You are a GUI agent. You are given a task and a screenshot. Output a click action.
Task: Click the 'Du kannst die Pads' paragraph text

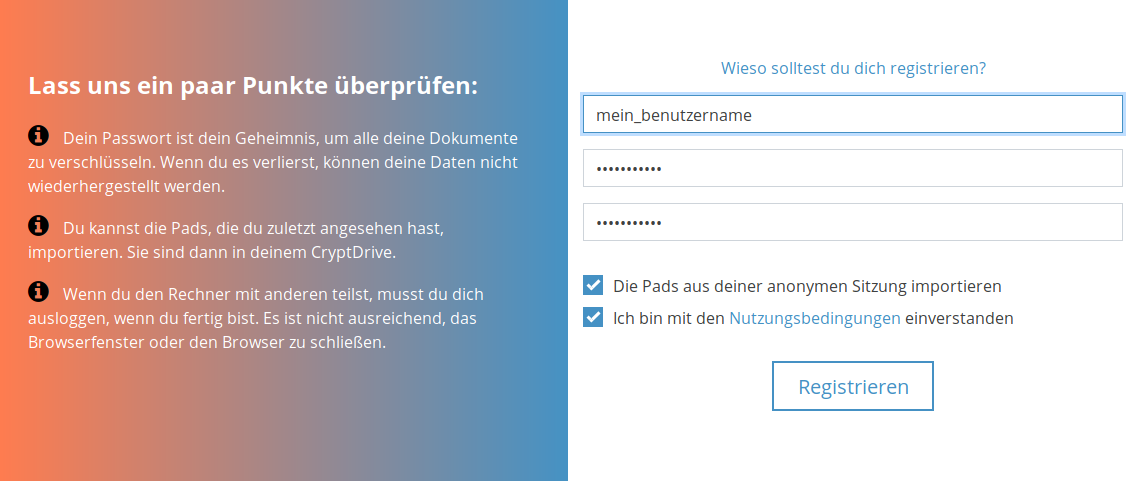click(x=236, y=240)
